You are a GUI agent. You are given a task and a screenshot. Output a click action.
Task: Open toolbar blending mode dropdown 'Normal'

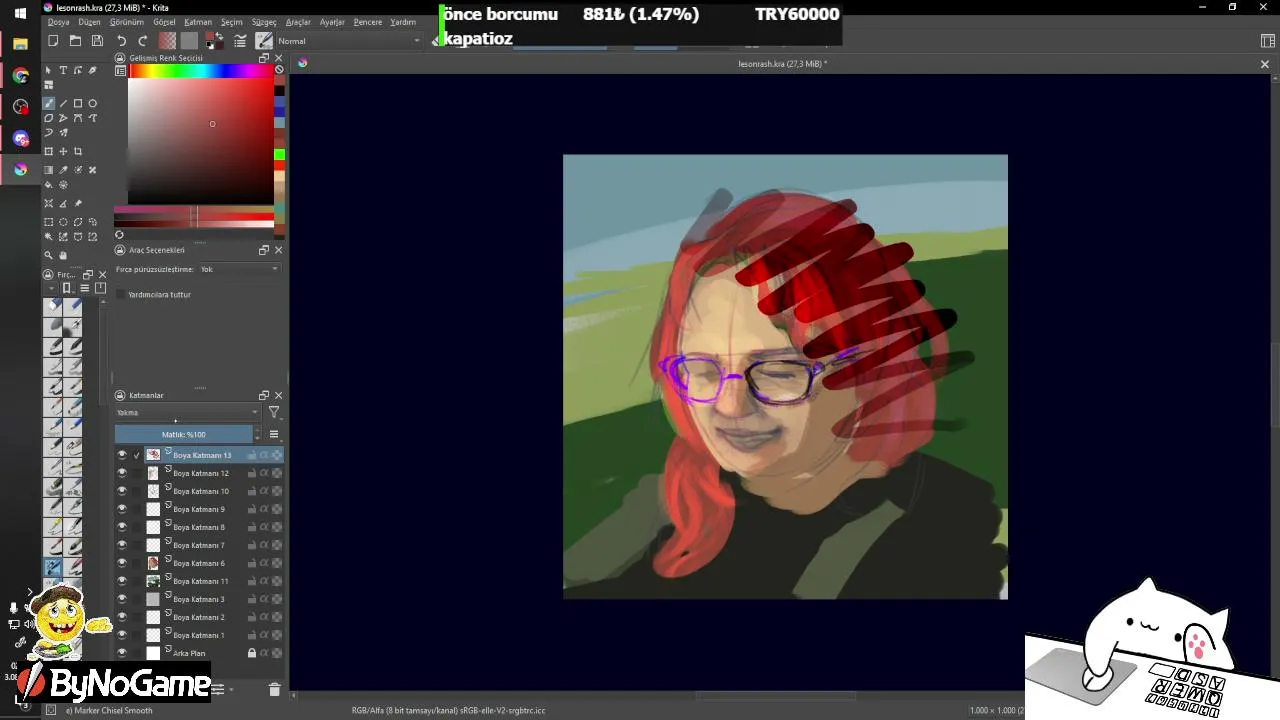click(350, 41)
